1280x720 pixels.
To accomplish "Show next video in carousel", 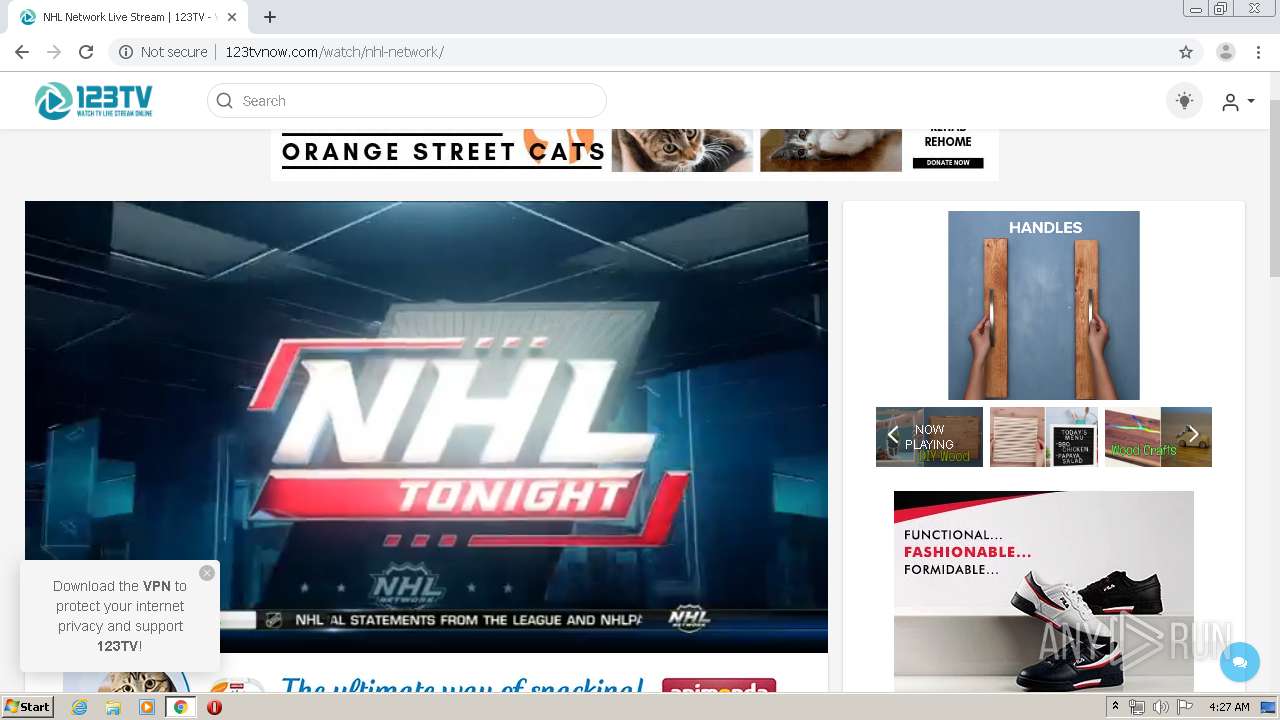I will coord(1193,435).
